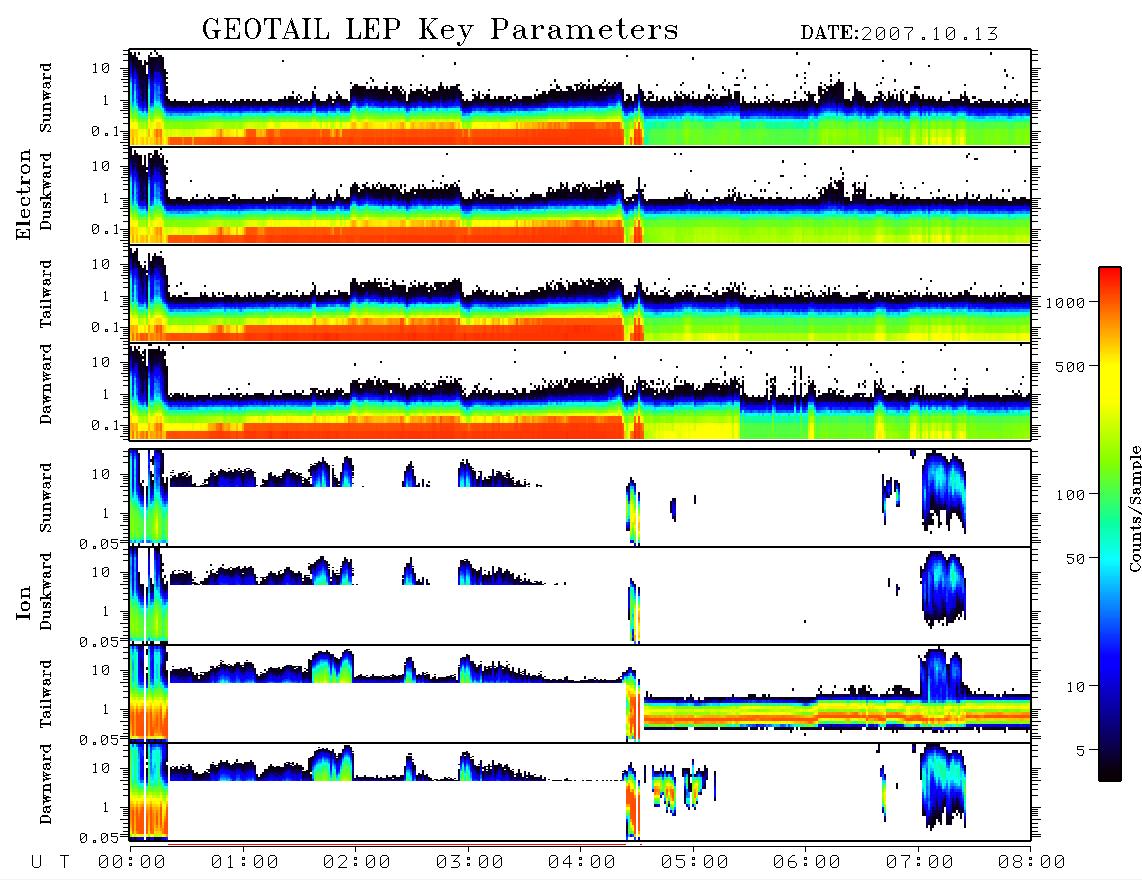Select the Ion Sunward spectrogram panel
The width and height of the screenshot is (1142, 880).
580,497
